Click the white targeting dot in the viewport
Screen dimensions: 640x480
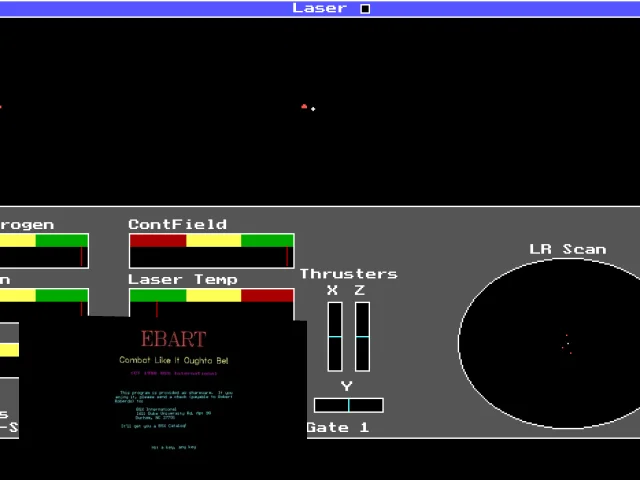[313, 109]
